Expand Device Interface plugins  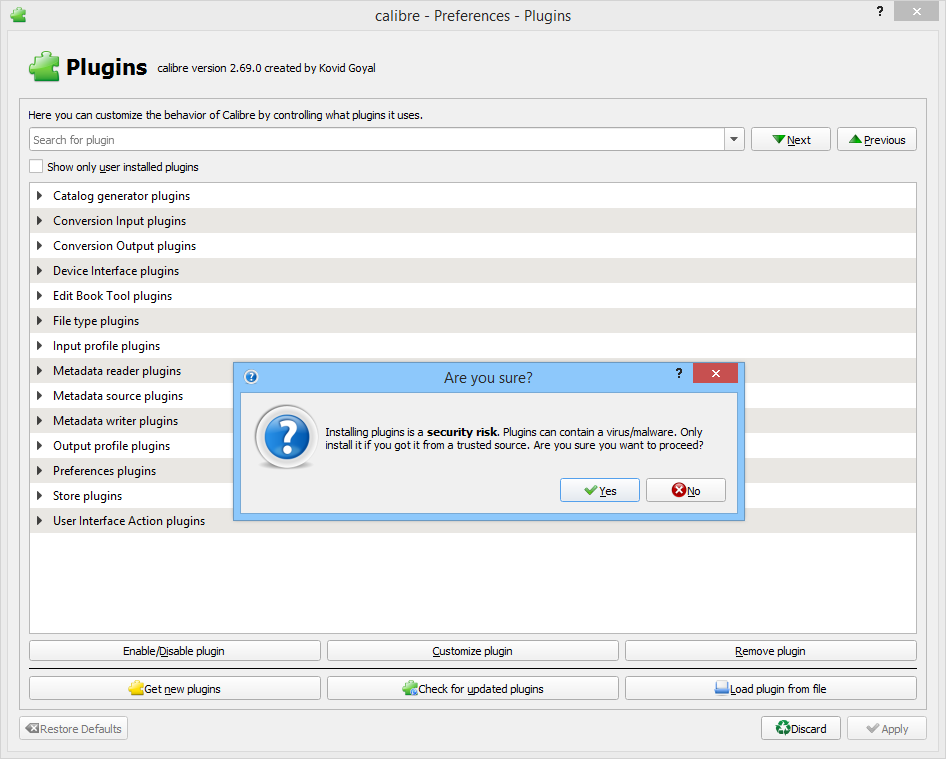(39, 271)
